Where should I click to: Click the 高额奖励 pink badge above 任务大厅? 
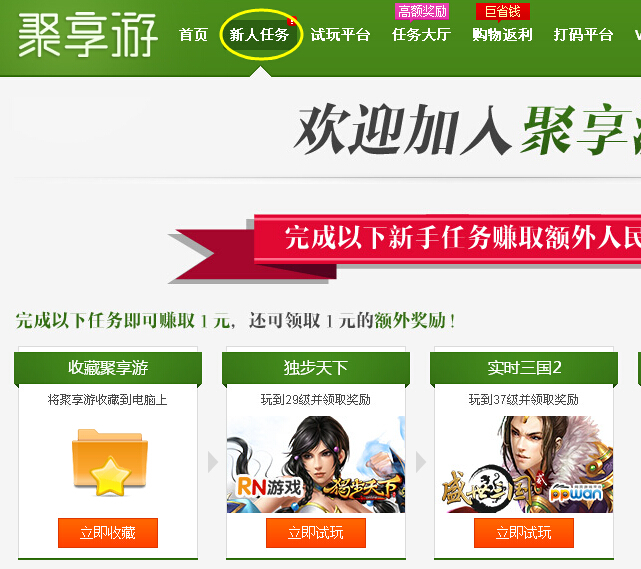pyautogui.click(x=422, y=11)
